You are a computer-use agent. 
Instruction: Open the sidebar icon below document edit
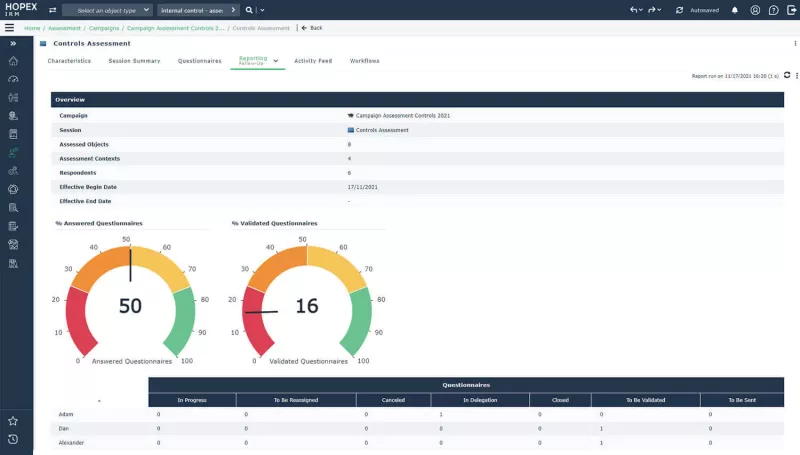(x=13, y=244)
